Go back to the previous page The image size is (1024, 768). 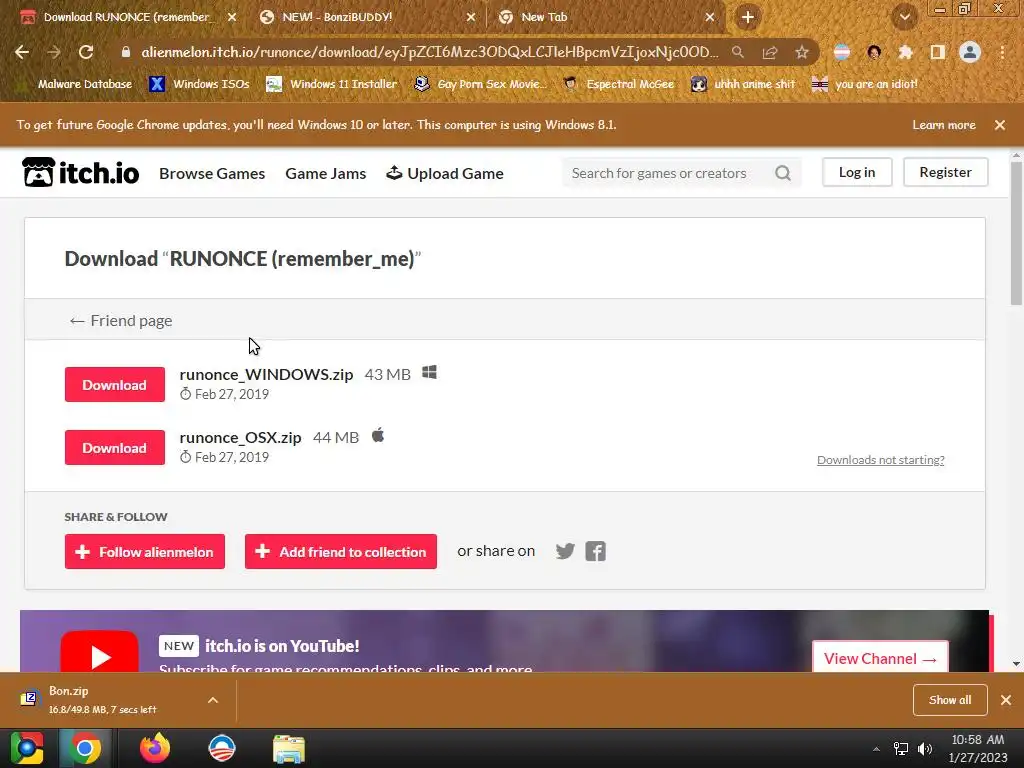point(22,52)
